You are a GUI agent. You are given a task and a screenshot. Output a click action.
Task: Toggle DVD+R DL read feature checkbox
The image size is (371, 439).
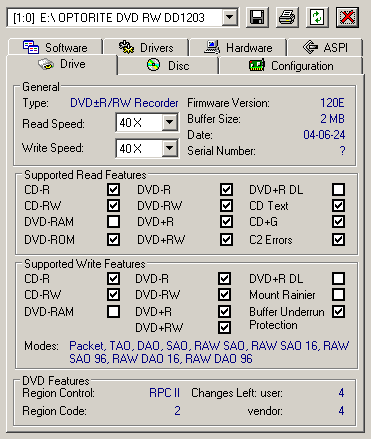[338, 189]
